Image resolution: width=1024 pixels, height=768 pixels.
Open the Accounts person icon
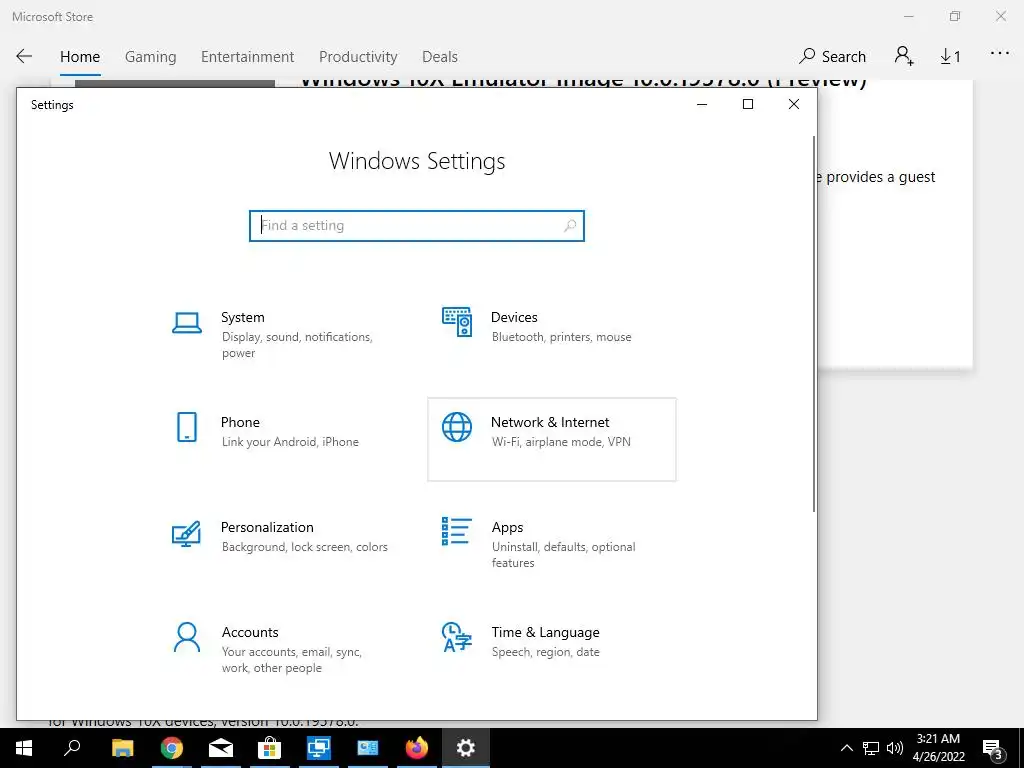click(187, 637)
